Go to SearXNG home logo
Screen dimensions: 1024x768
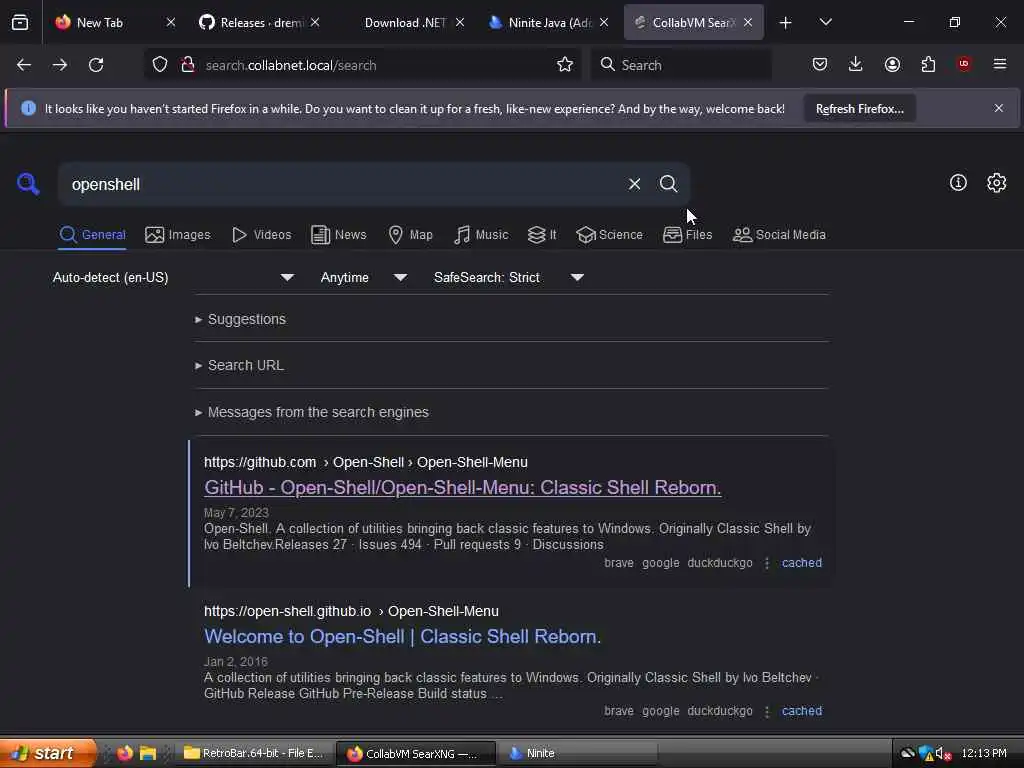coord(28,184)
